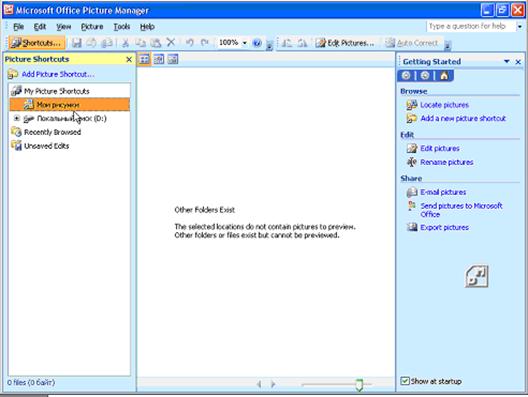Screen dimensions: 528x397
Task: Open the Tools menu
Action: [122, 27]
